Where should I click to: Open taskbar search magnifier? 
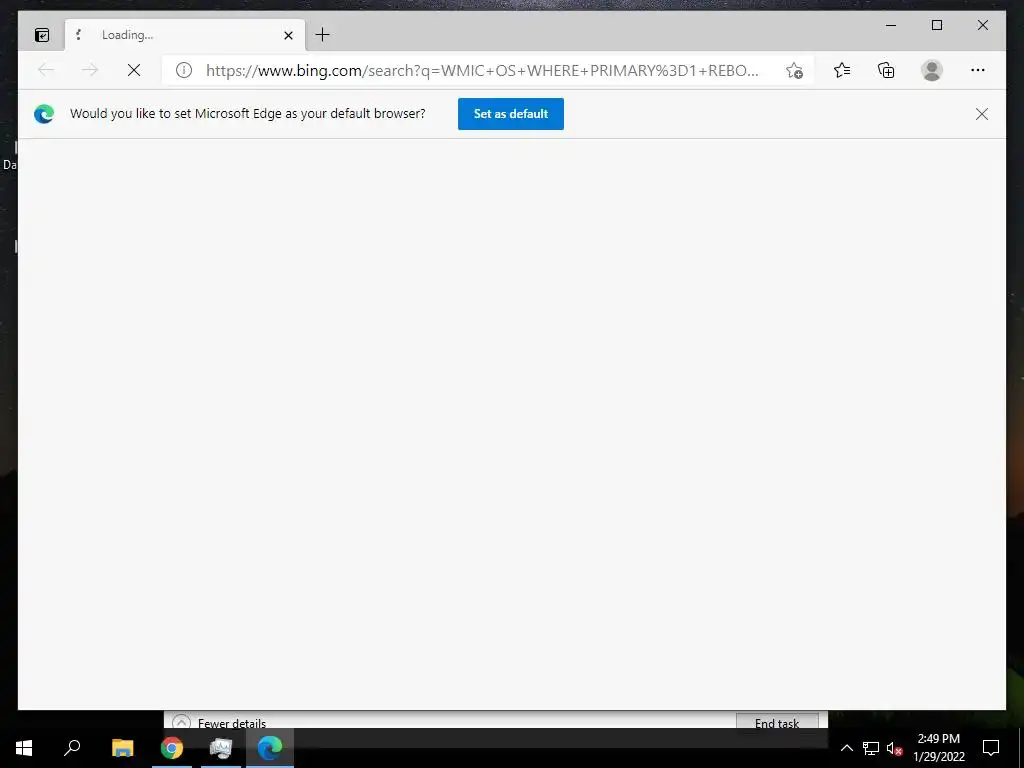click(x=72, y=748)
